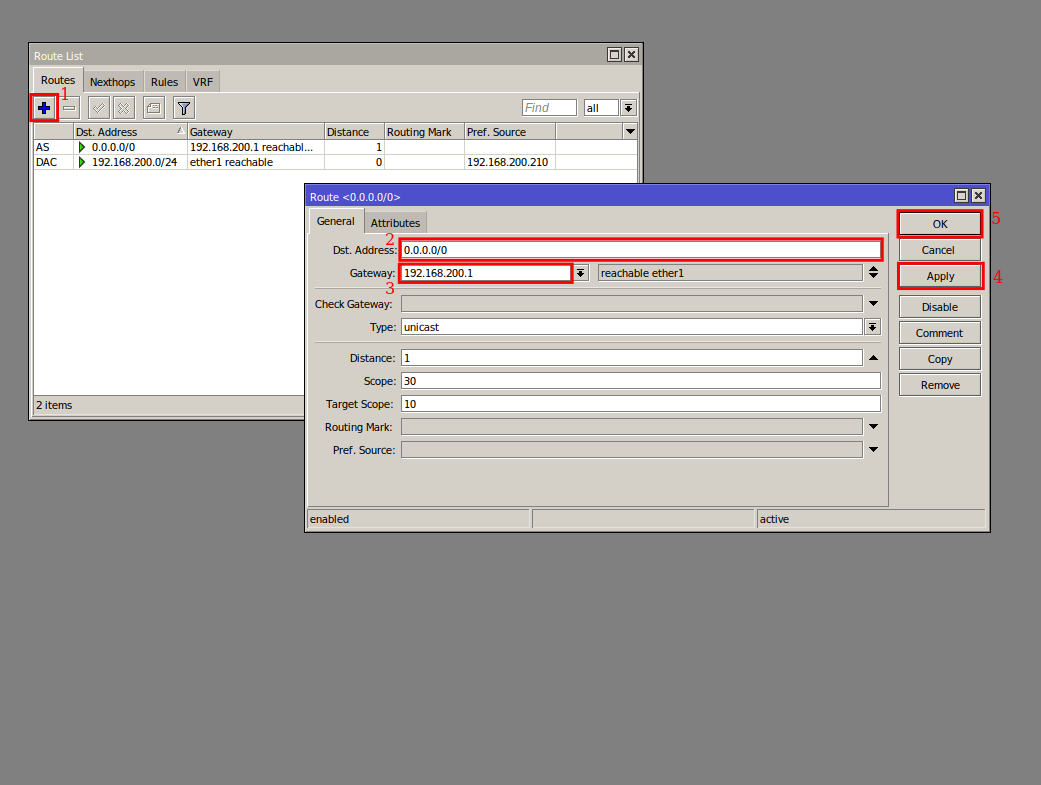Open the Routing Mark dropdown
Screen dimensions: 1041x785
[873, 426]
